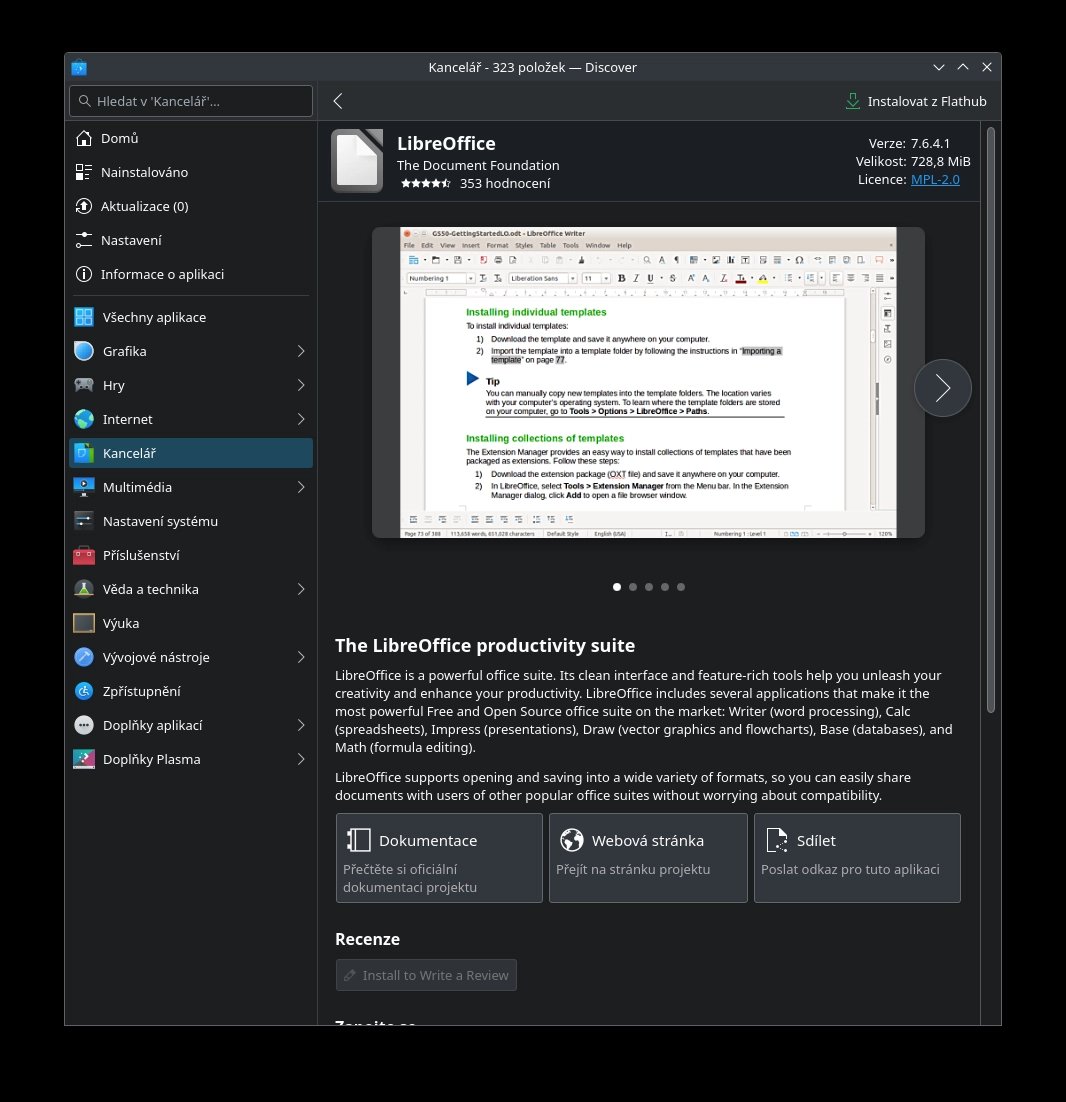This screenshot has width=1066, height=1102.
Task: Click the Aktualizace arrow icon
Action: click(84, 206)
